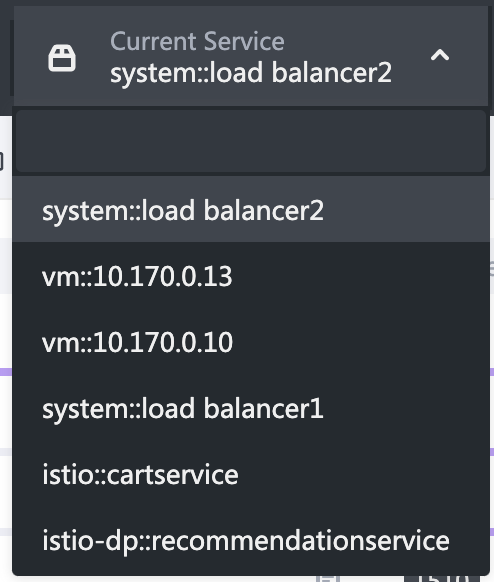The height and width of the screenshot is (582, 494).
Task: Click the Current Service label text
Action: tap(197, 41)
